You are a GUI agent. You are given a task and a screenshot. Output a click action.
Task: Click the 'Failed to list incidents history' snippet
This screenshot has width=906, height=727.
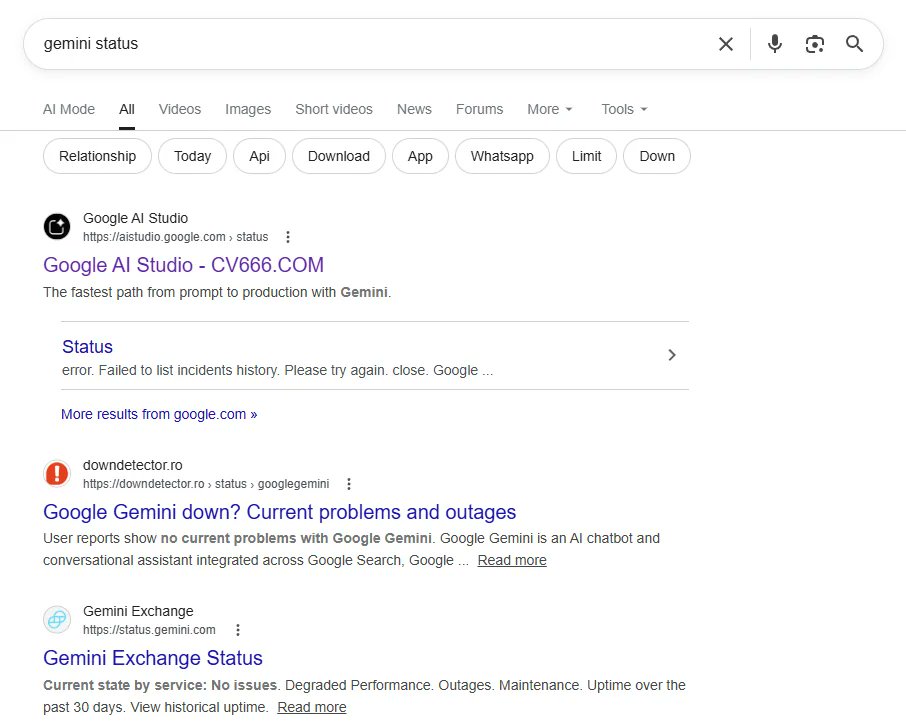click(277, 370)
